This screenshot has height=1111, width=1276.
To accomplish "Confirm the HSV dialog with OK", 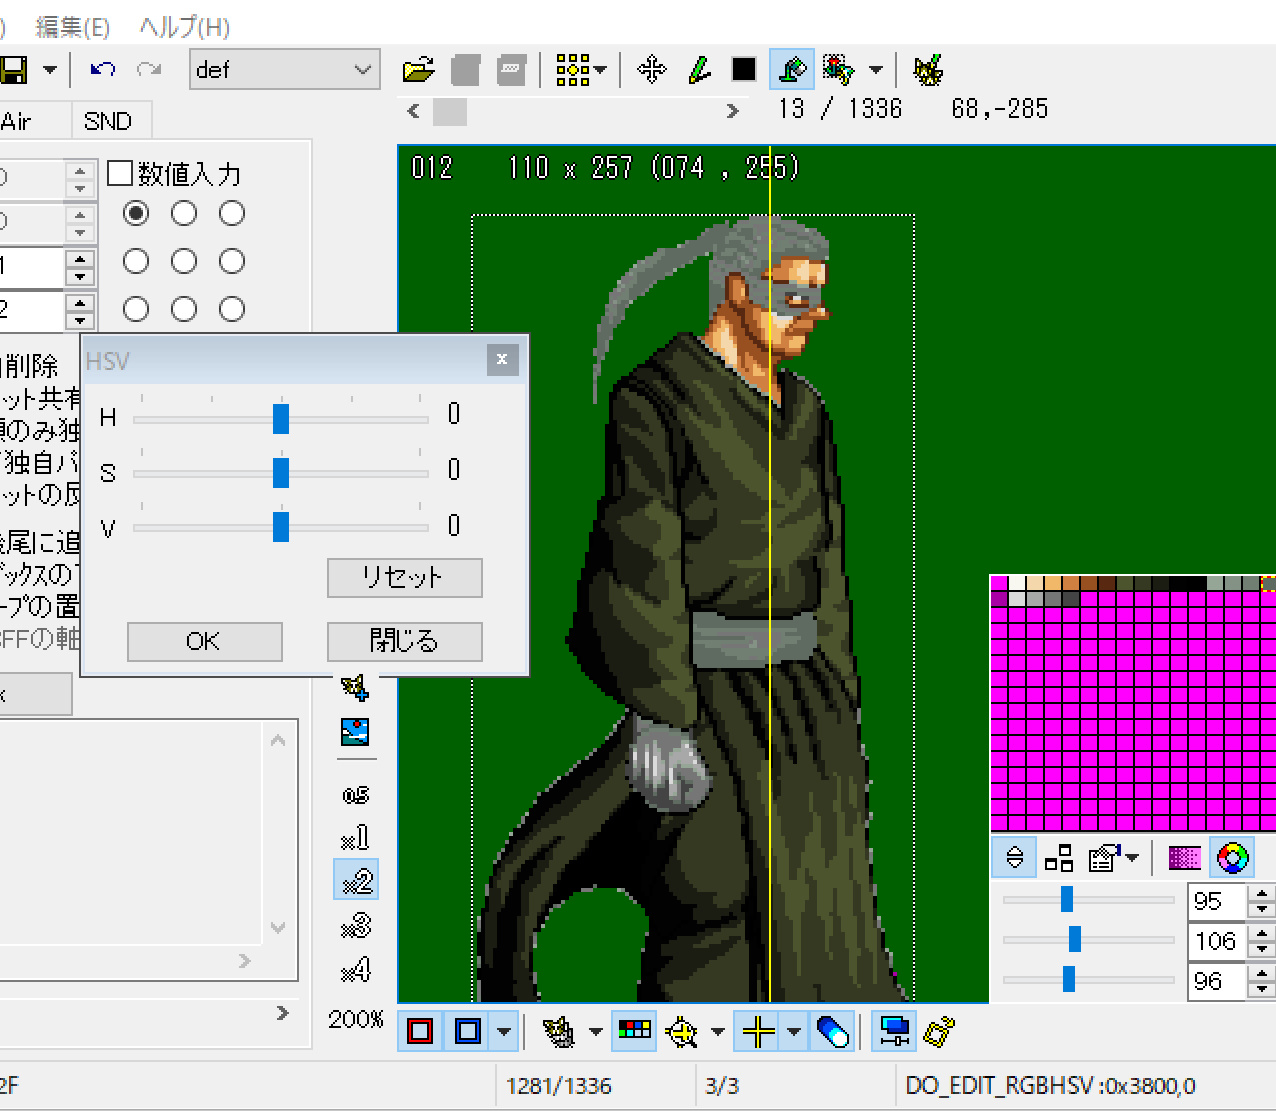I will [x=204, y=642].
